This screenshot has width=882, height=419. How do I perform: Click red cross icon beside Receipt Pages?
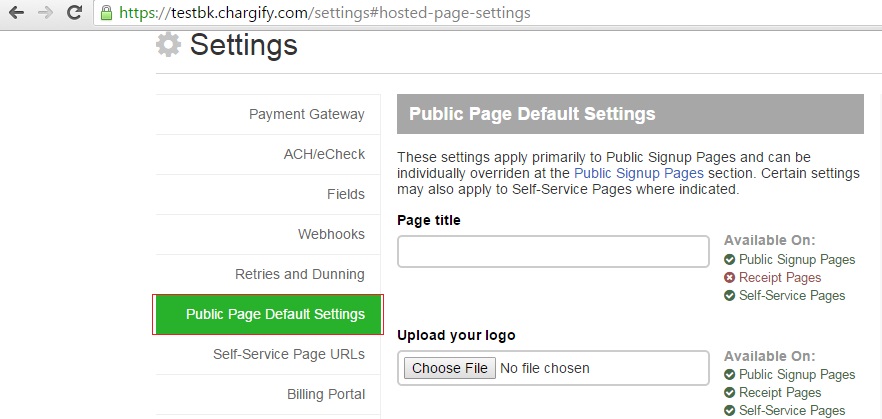click(x=730, y=278)
